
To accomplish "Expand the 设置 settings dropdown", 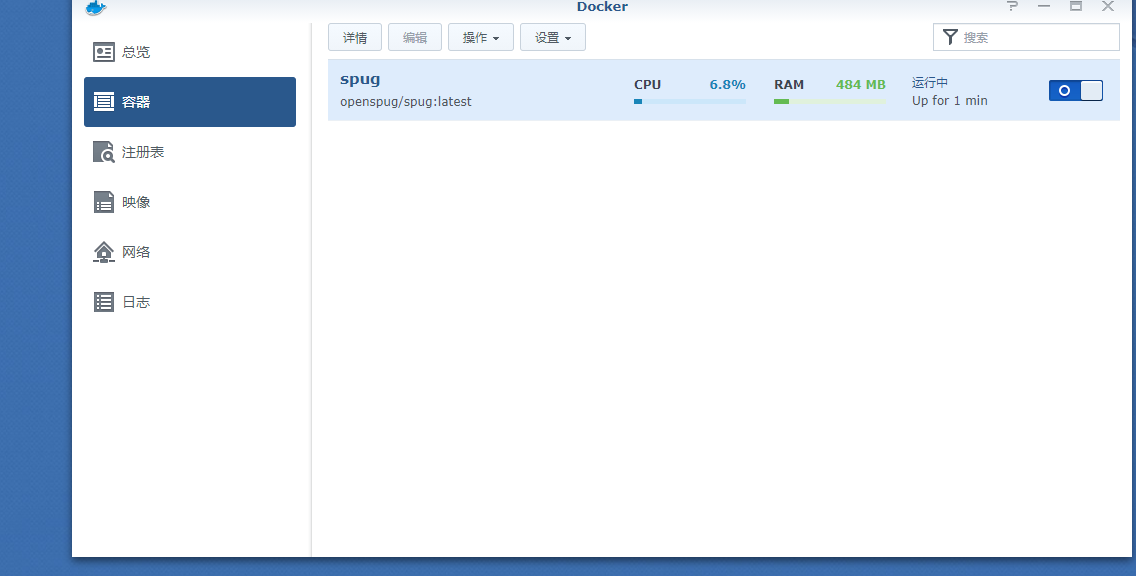I will pyautogui.click(x=553, y=38).
